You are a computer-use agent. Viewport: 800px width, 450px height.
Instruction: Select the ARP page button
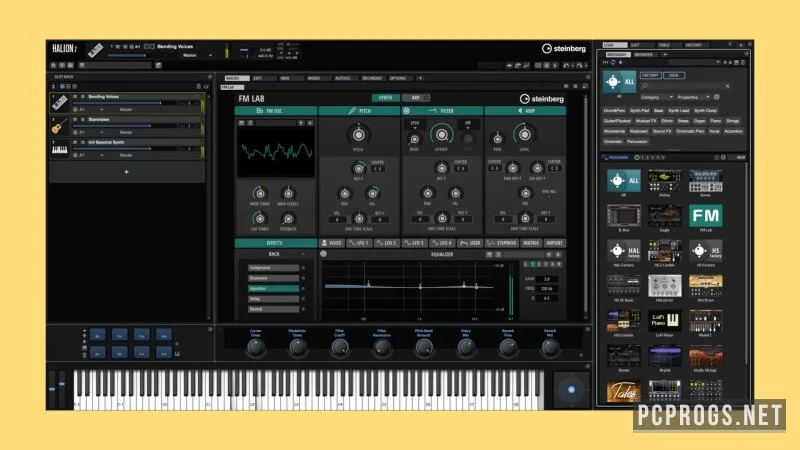click(x=416, y=97)
